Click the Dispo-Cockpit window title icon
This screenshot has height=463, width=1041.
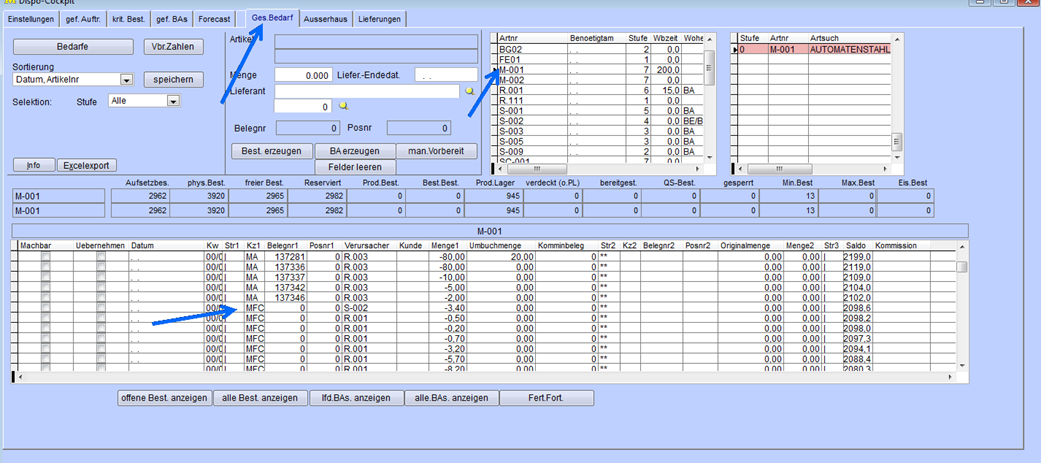coord(9,3)
